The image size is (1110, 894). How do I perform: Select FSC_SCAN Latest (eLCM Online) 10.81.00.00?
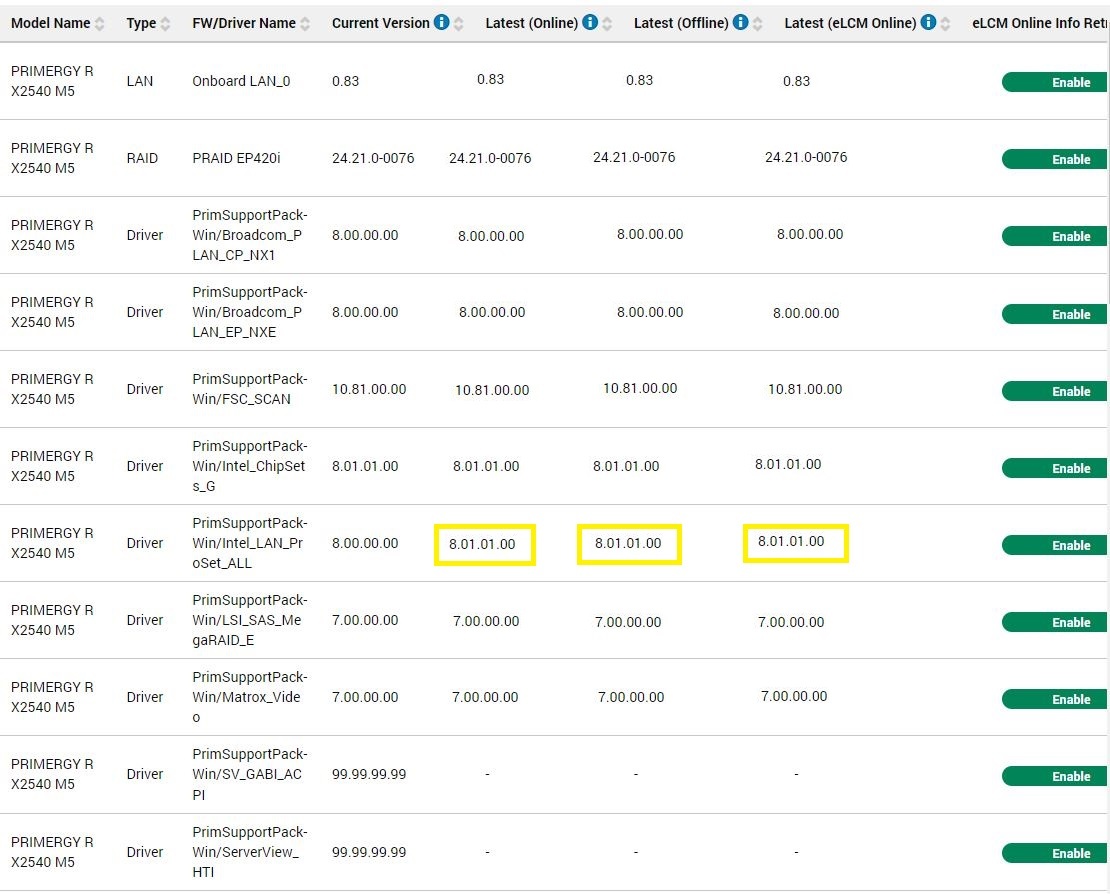(805, 389)
